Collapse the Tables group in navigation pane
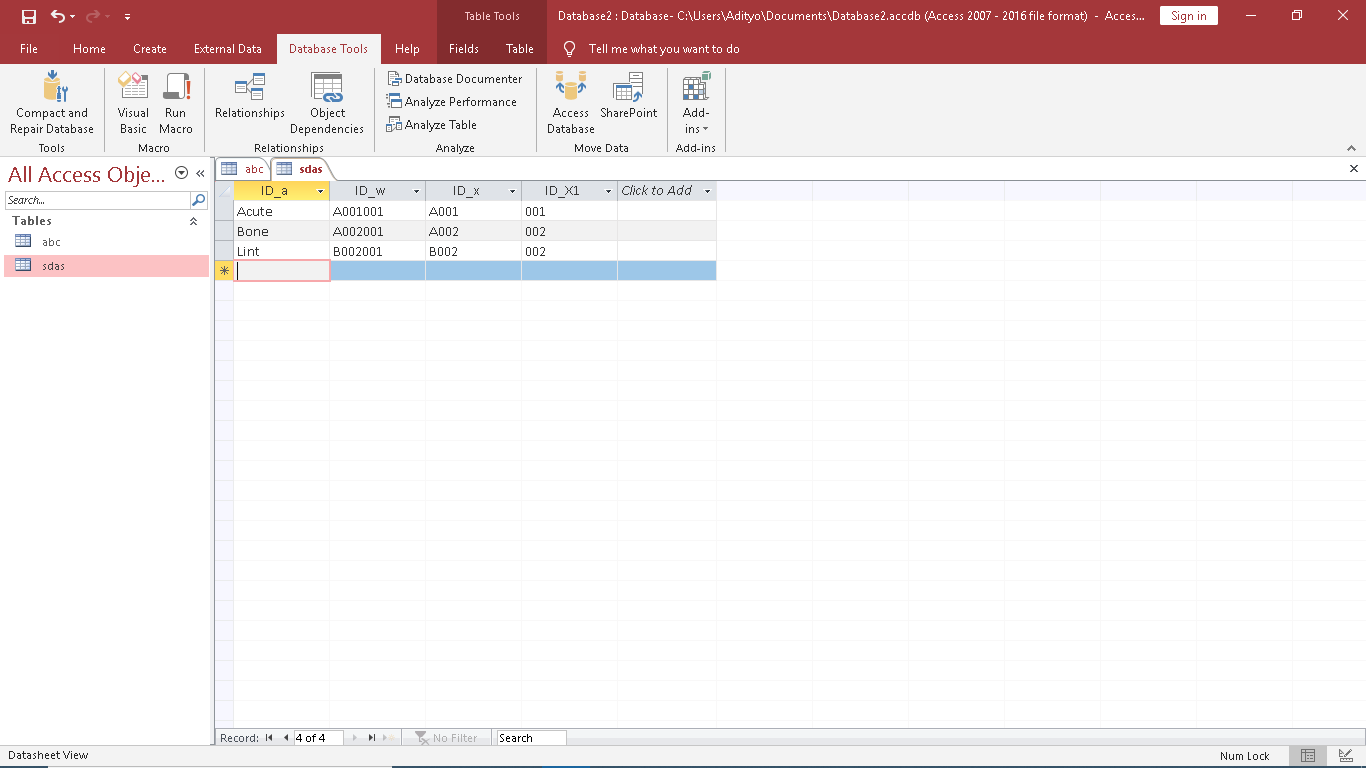Image resolution: width=1366 pixels, height=768 pixels. click(193, 221)
